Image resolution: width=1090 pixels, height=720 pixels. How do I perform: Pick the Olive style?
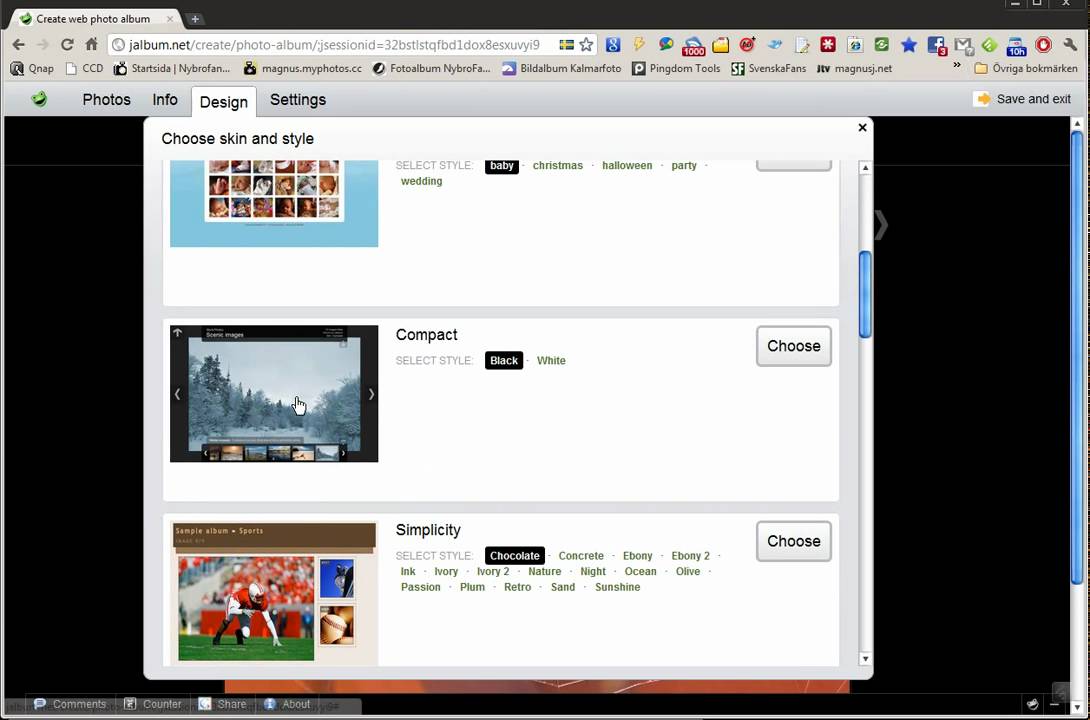point(688,571)
